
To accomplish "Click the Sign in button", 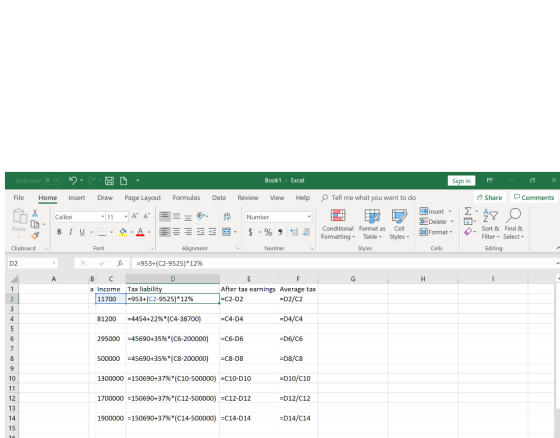I will 461,181.
